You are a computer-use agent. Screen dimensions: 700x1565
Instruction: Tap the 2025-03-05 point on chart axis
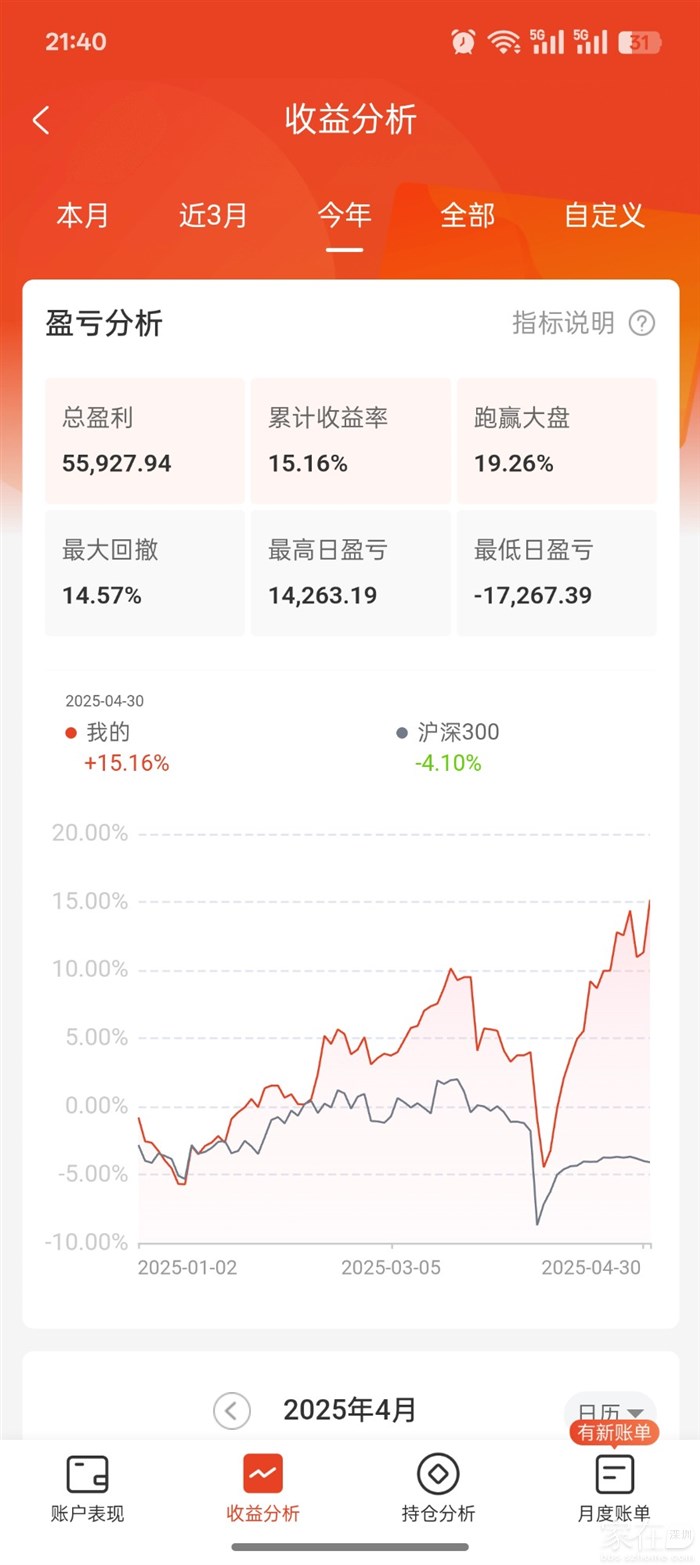[391, 1267]
